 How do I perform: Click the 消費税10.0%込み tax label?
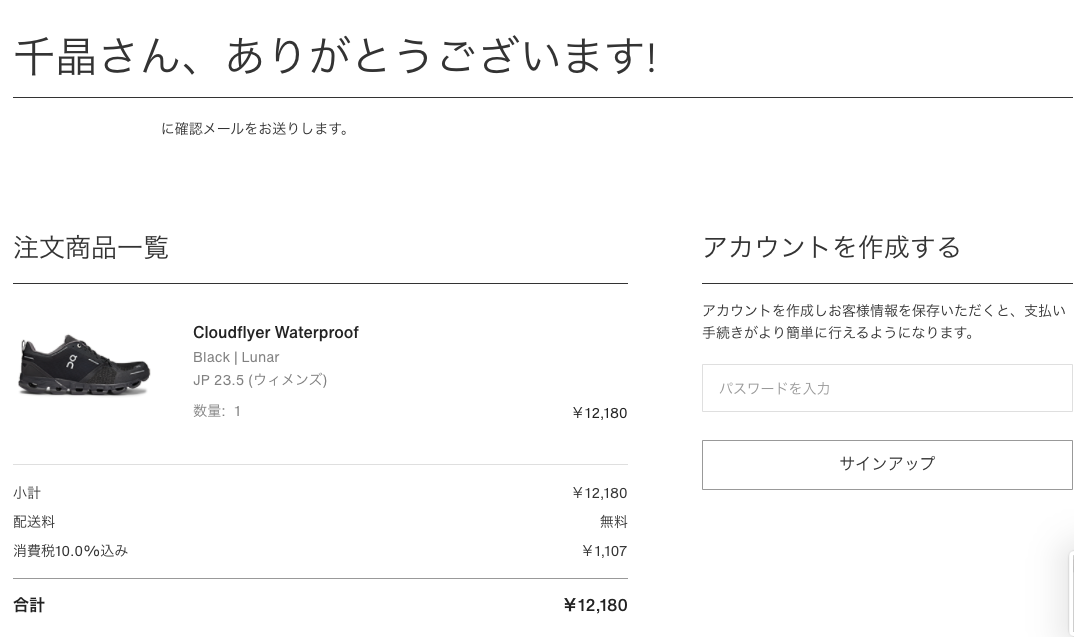point(70,550)
